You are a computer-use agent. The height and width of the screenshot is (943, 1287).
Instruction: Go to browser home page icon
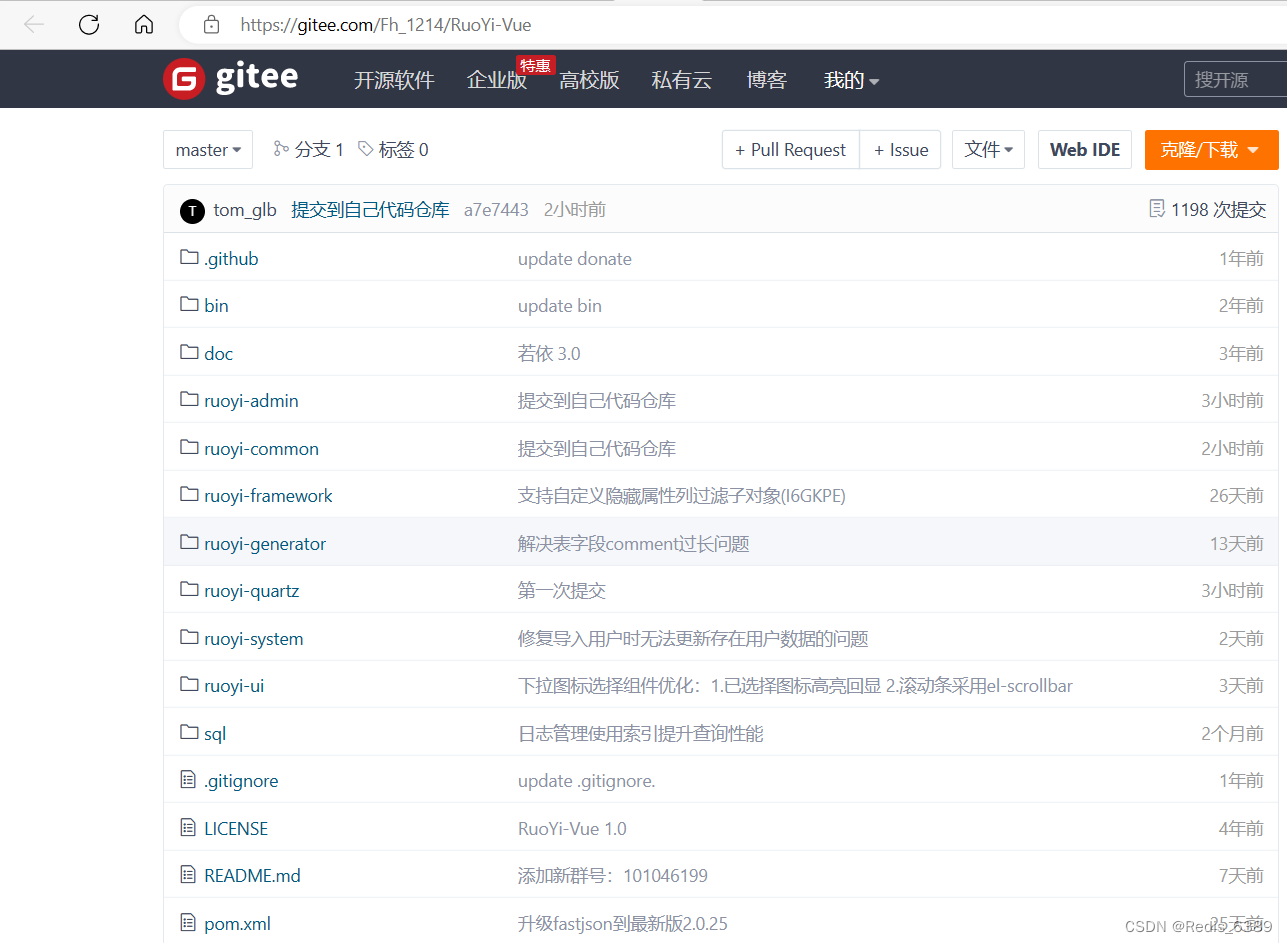coord(144,25)
